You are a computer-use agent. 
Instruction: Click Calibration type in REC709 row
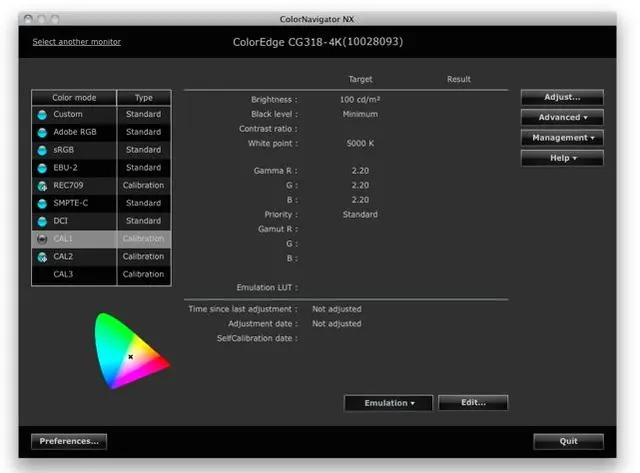pyautogui.click(x=143, y=185)
